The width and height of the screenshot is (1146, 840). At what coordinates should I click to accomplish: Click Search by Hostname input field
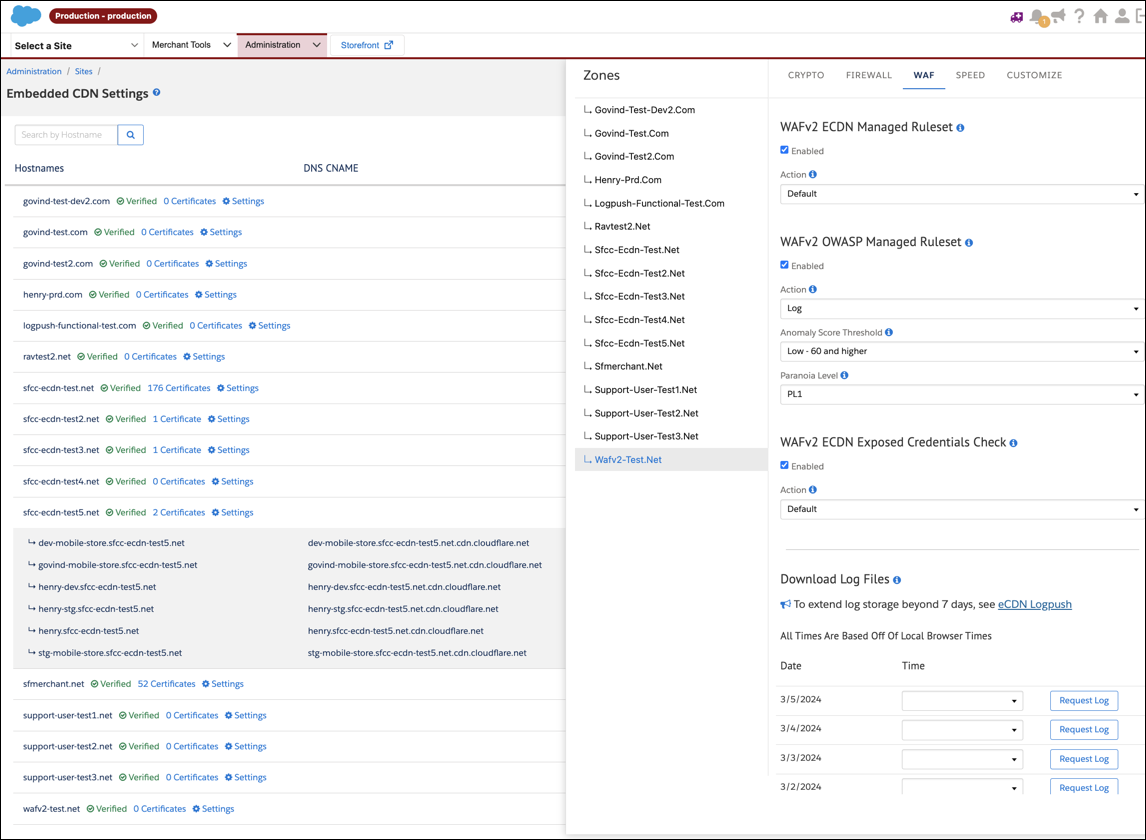(x=66, y=135)
